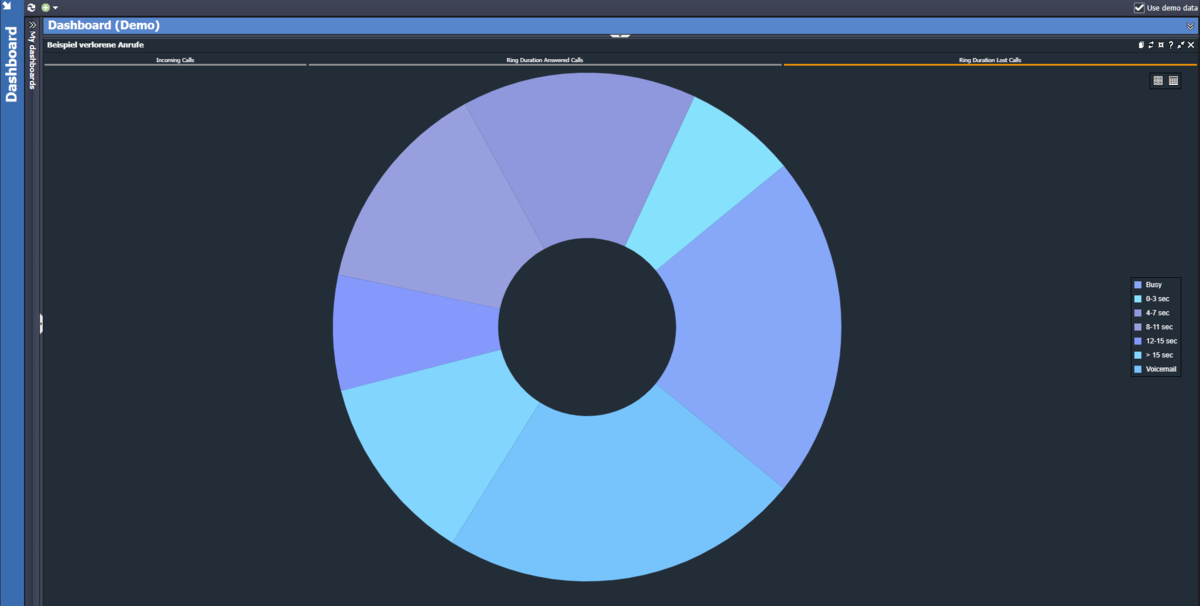Select the large right-side Busy donut slice
Viewport: 1200px width, 606px height.
[760, 325]
